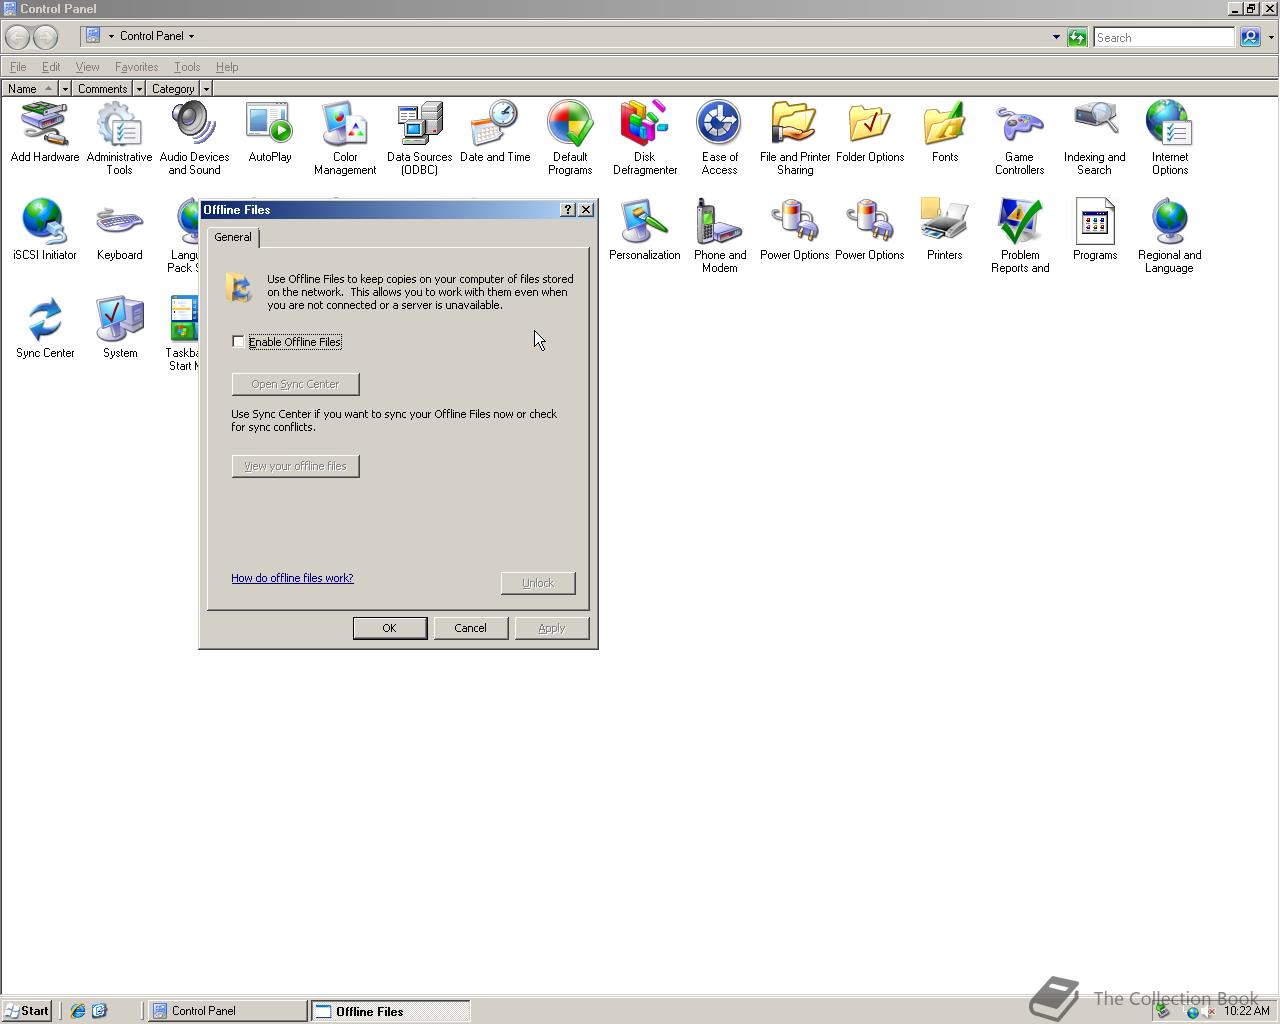Viewport: 1280px width, 1024px height.
Task: Open Administrative Tools icon
Action: 119,138
